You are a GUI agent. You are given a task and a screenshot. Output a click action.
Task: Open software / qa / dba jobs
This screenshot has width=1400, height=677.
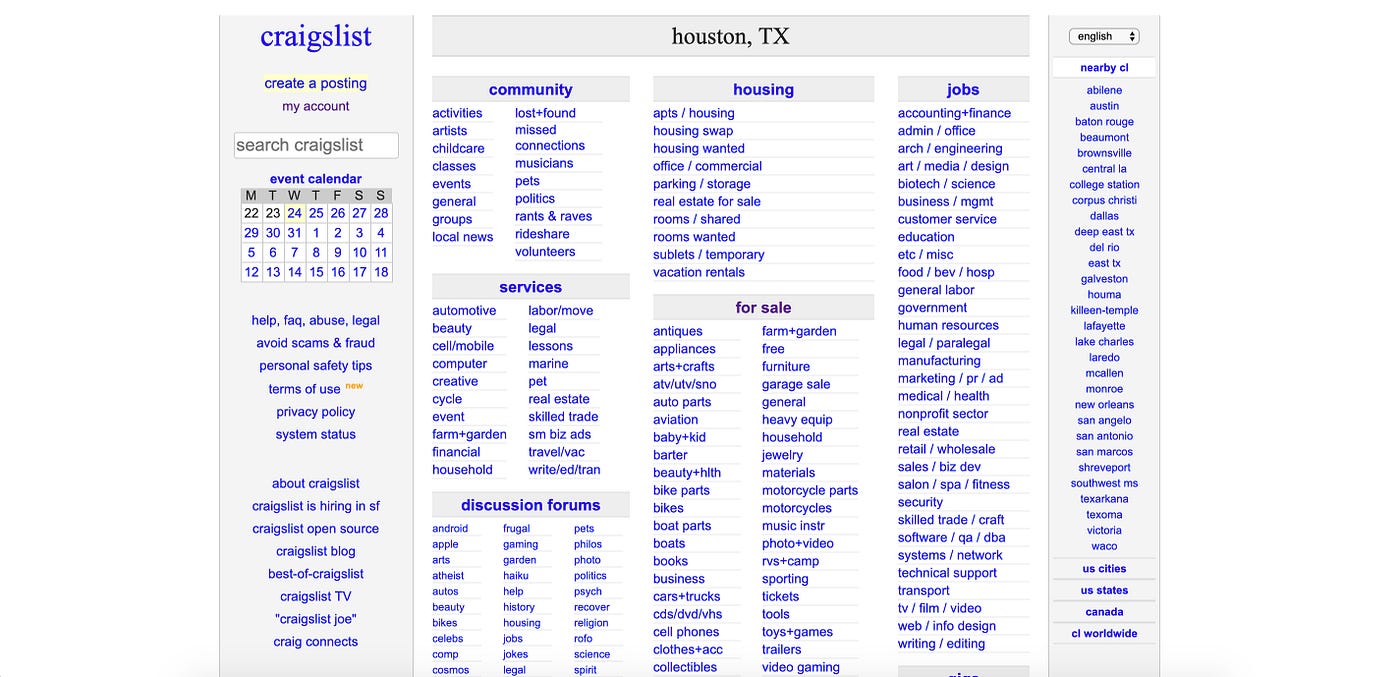(x=952, y=538)
